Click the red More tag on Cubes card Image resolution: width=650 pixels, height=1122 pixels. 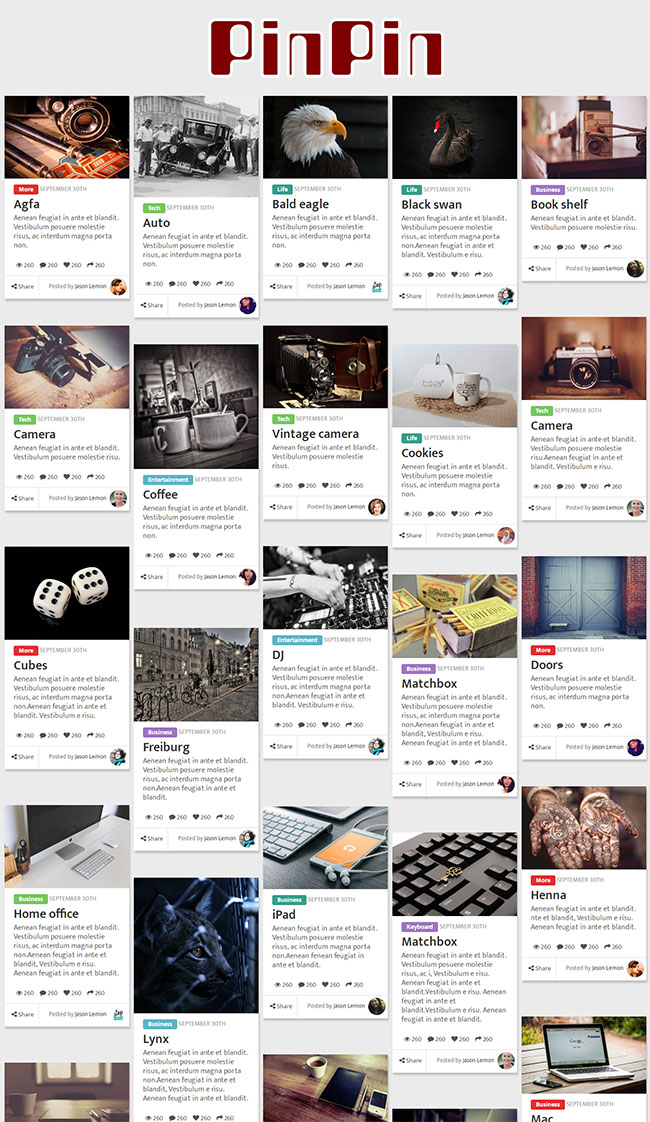[x=26, y=650]
